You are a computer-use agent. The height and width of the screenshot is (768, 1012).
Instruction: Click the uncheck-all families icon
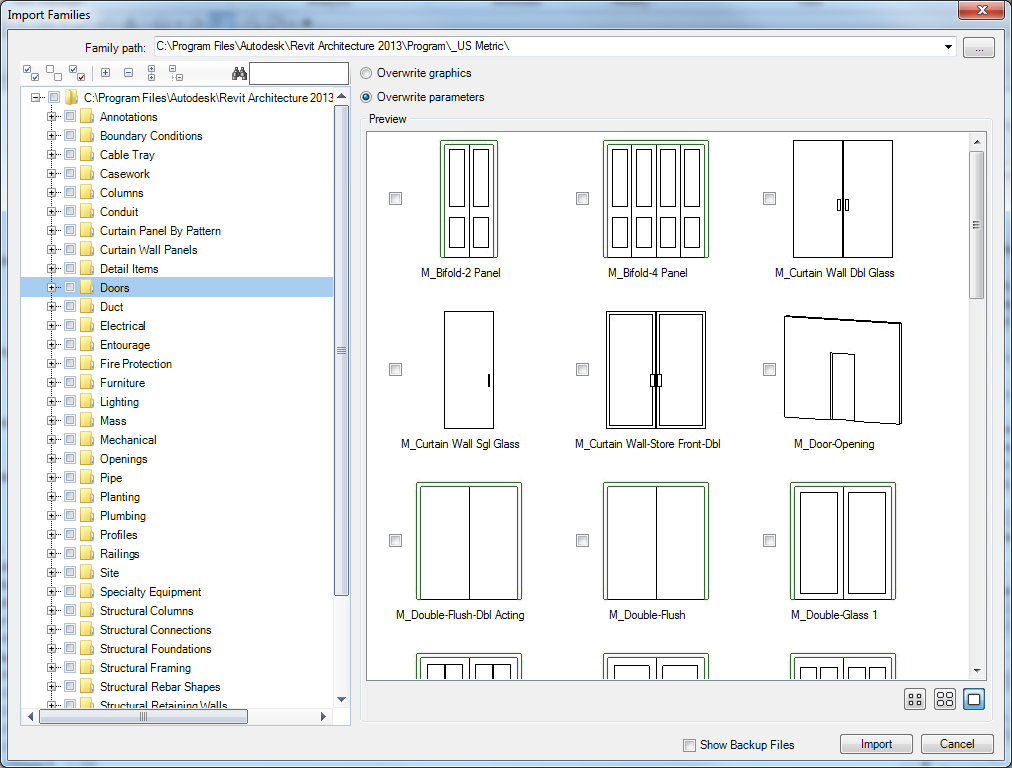[x=53, y=73]
